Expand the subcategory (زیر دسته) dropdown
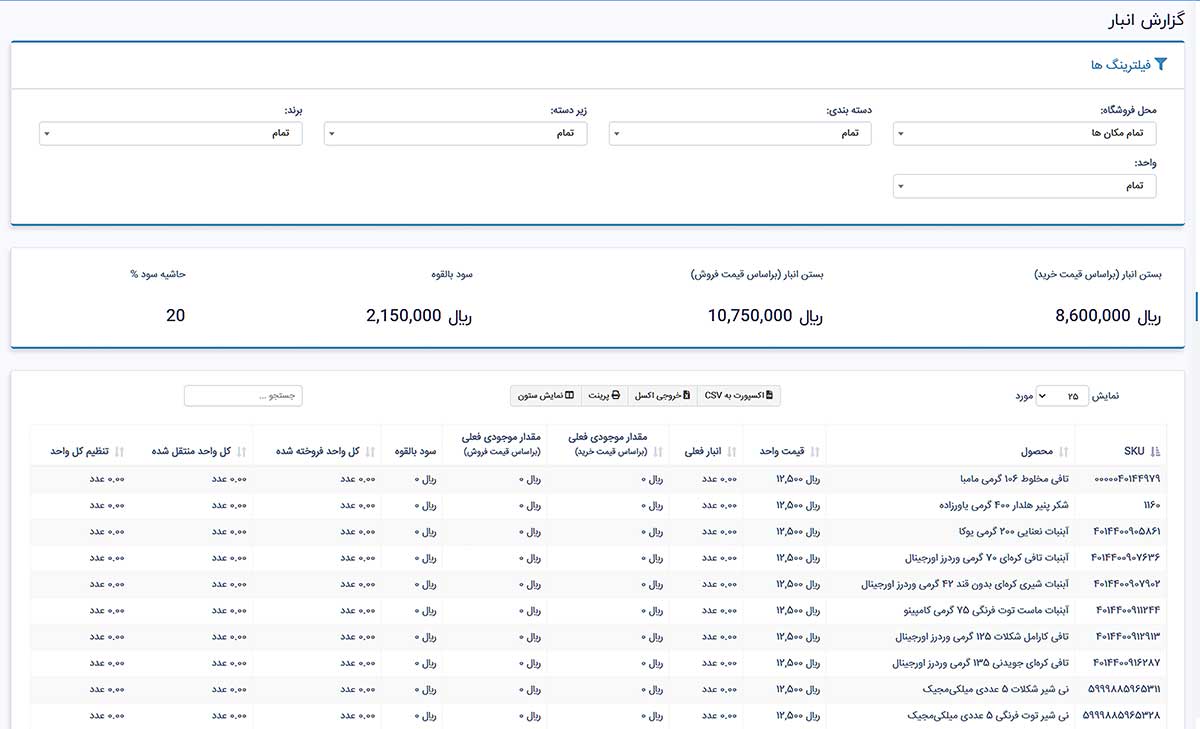 [x=455, y=133]
